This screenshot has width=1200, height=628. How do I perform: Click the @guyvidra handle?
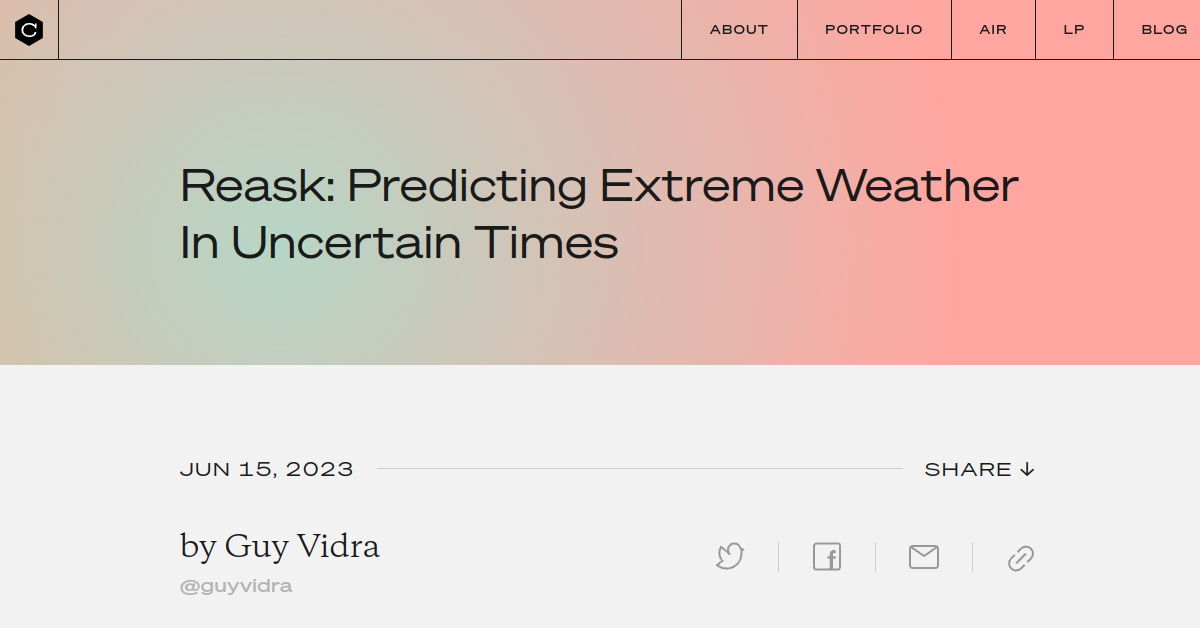(x=236, y=585)
